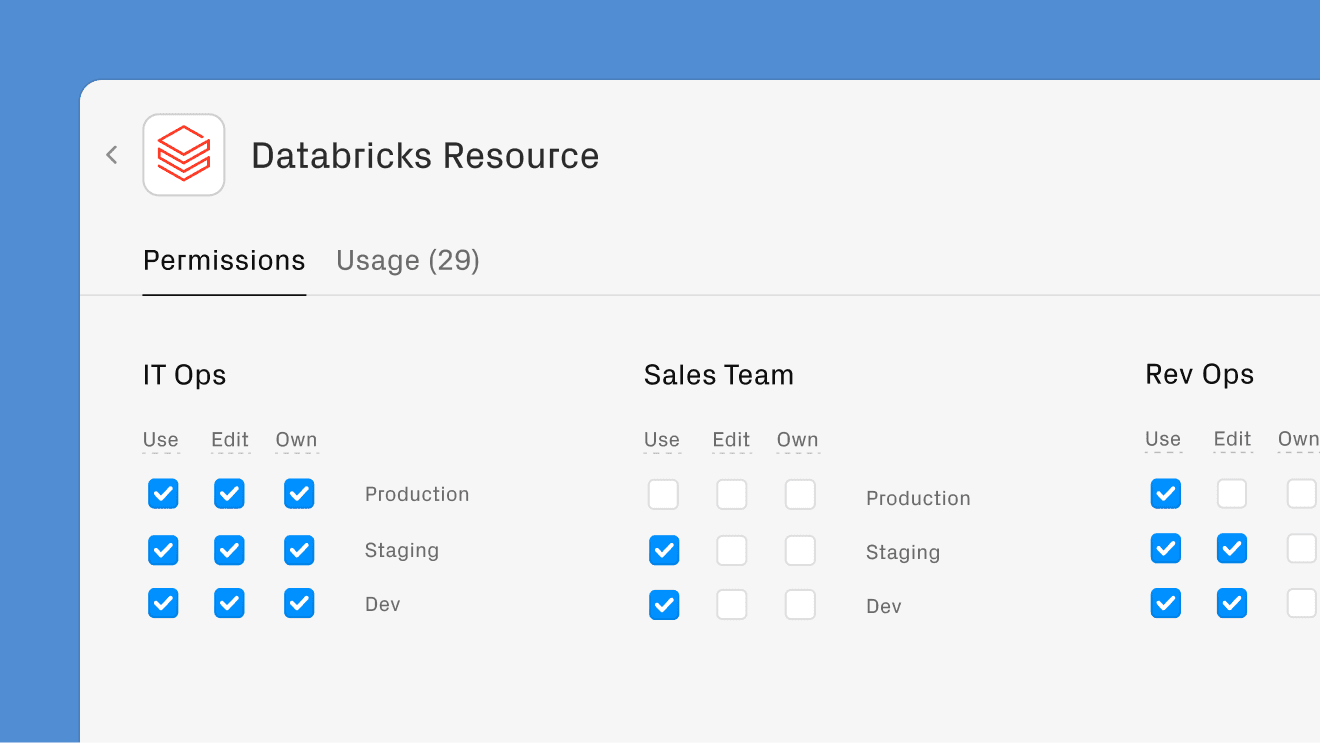The width and height of the screenshot is (1320, 743).
Task: Click the Use column header under IT Ops
Action: [x=161, y=439]
